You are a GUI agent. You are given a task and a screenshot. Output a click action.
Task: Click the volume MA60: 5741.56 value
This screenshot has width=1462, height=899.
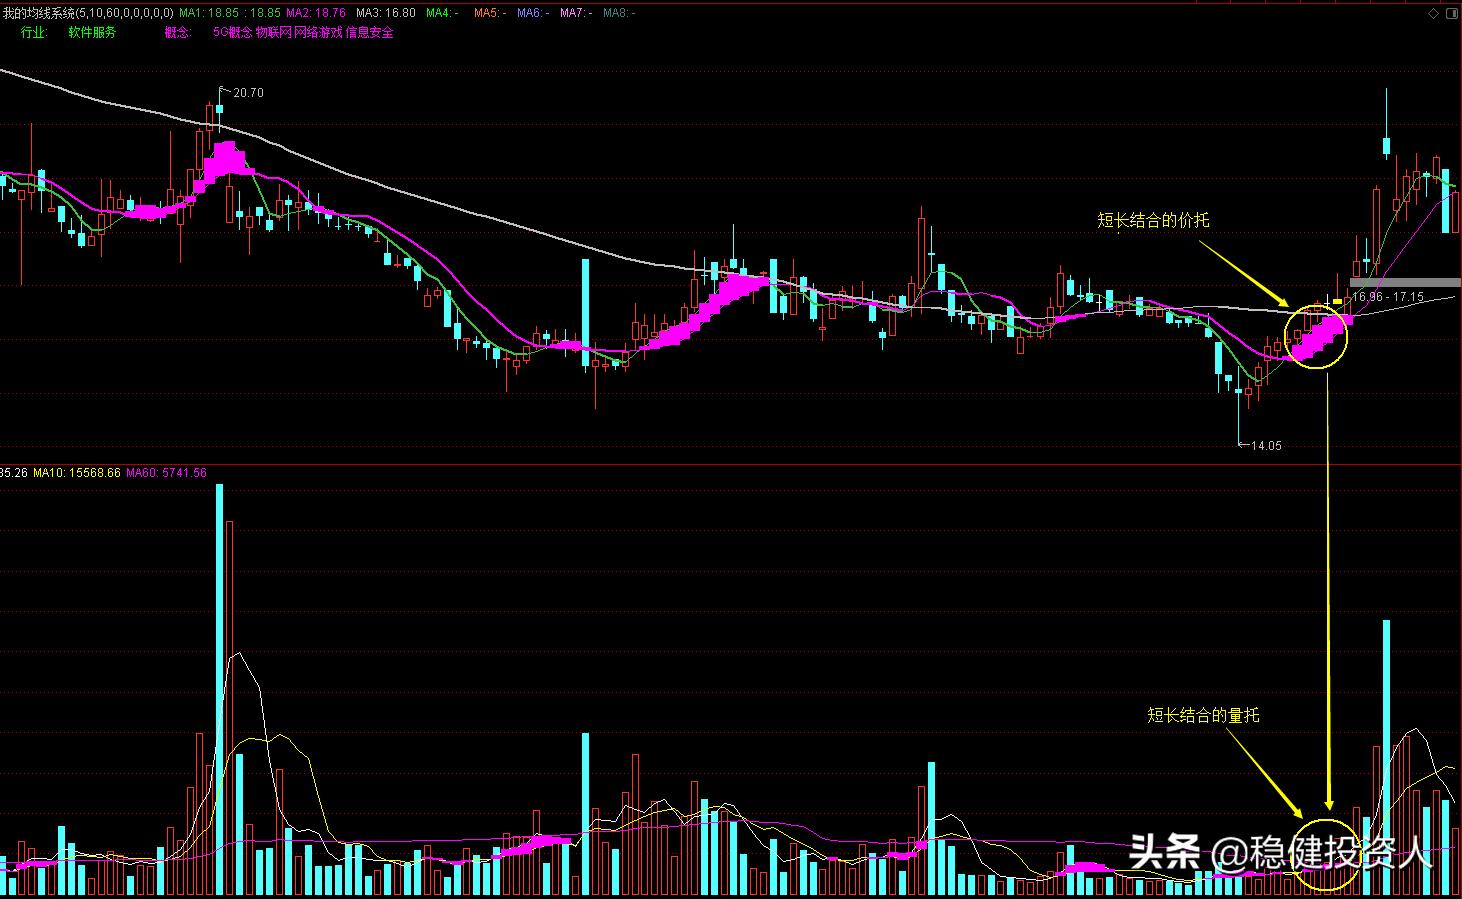pyautogui.click(x=167, y=473)
